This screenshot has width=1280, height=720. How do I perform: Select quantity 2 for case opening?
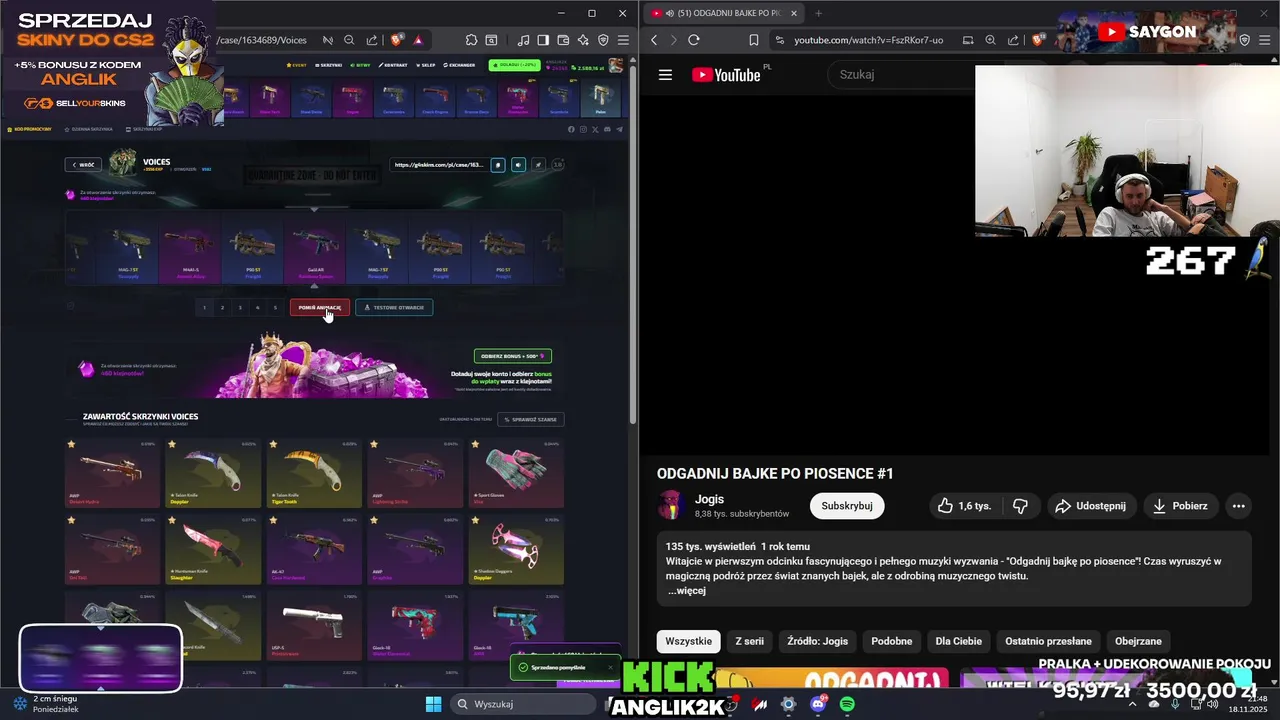point(222,307)
